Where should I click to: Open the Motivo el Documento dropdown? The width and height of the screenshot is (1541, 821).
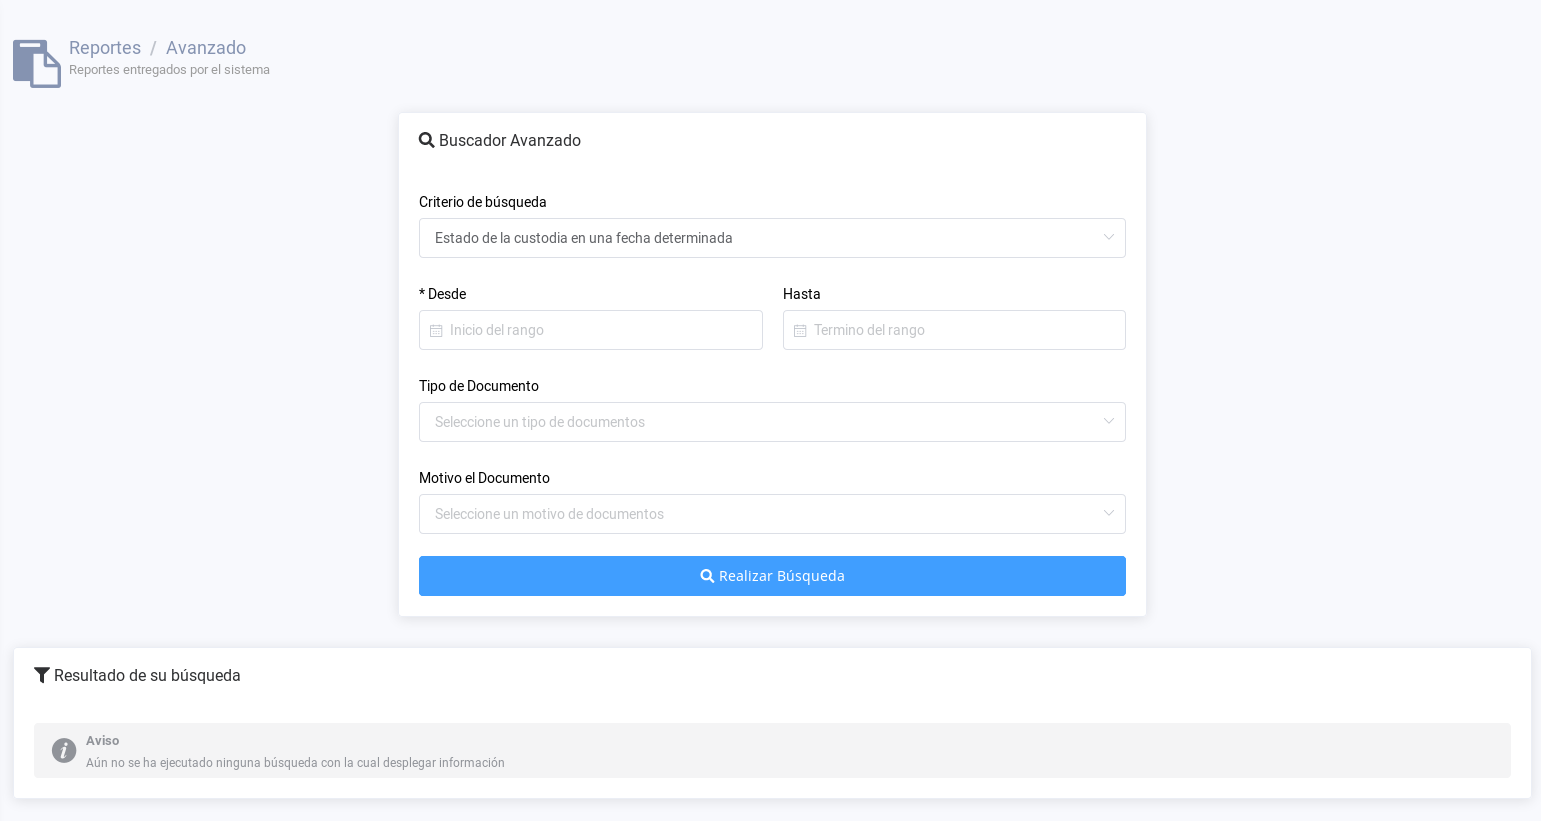pyautogui.click(x=771, y=514)
